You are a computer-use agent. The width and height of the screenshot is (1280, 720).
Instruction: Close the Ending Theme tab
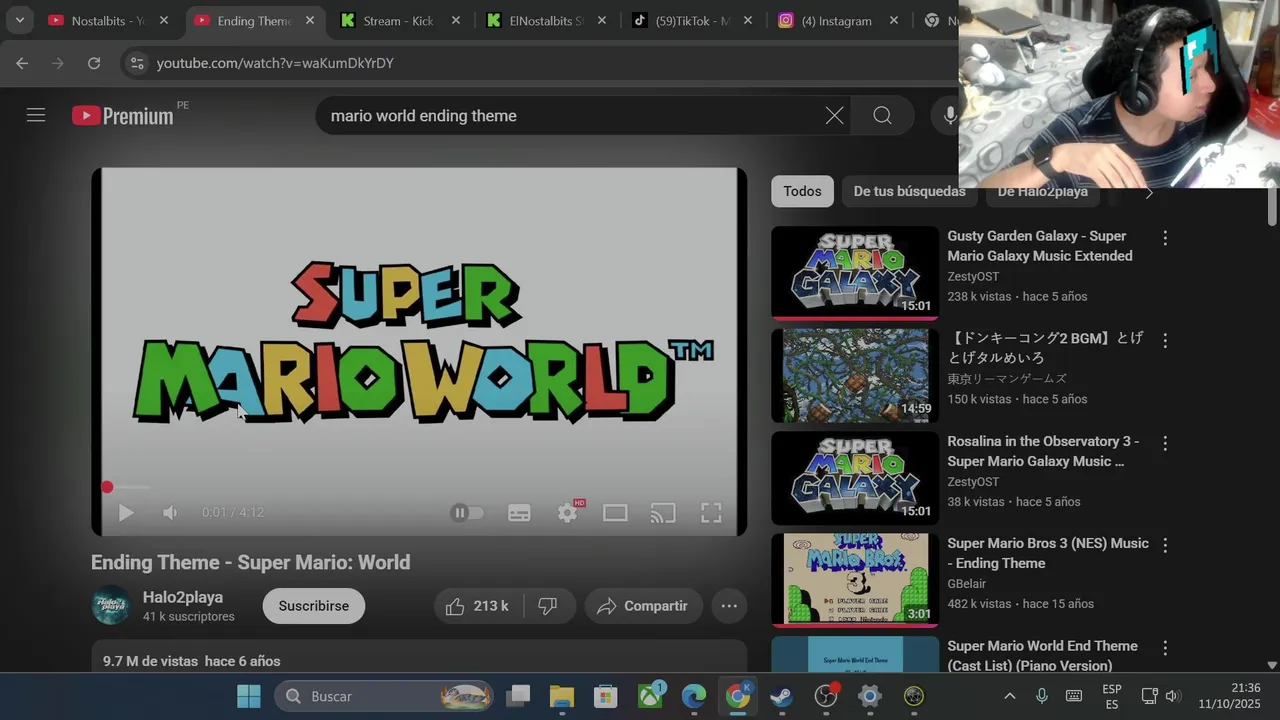[x=310, y=20]
